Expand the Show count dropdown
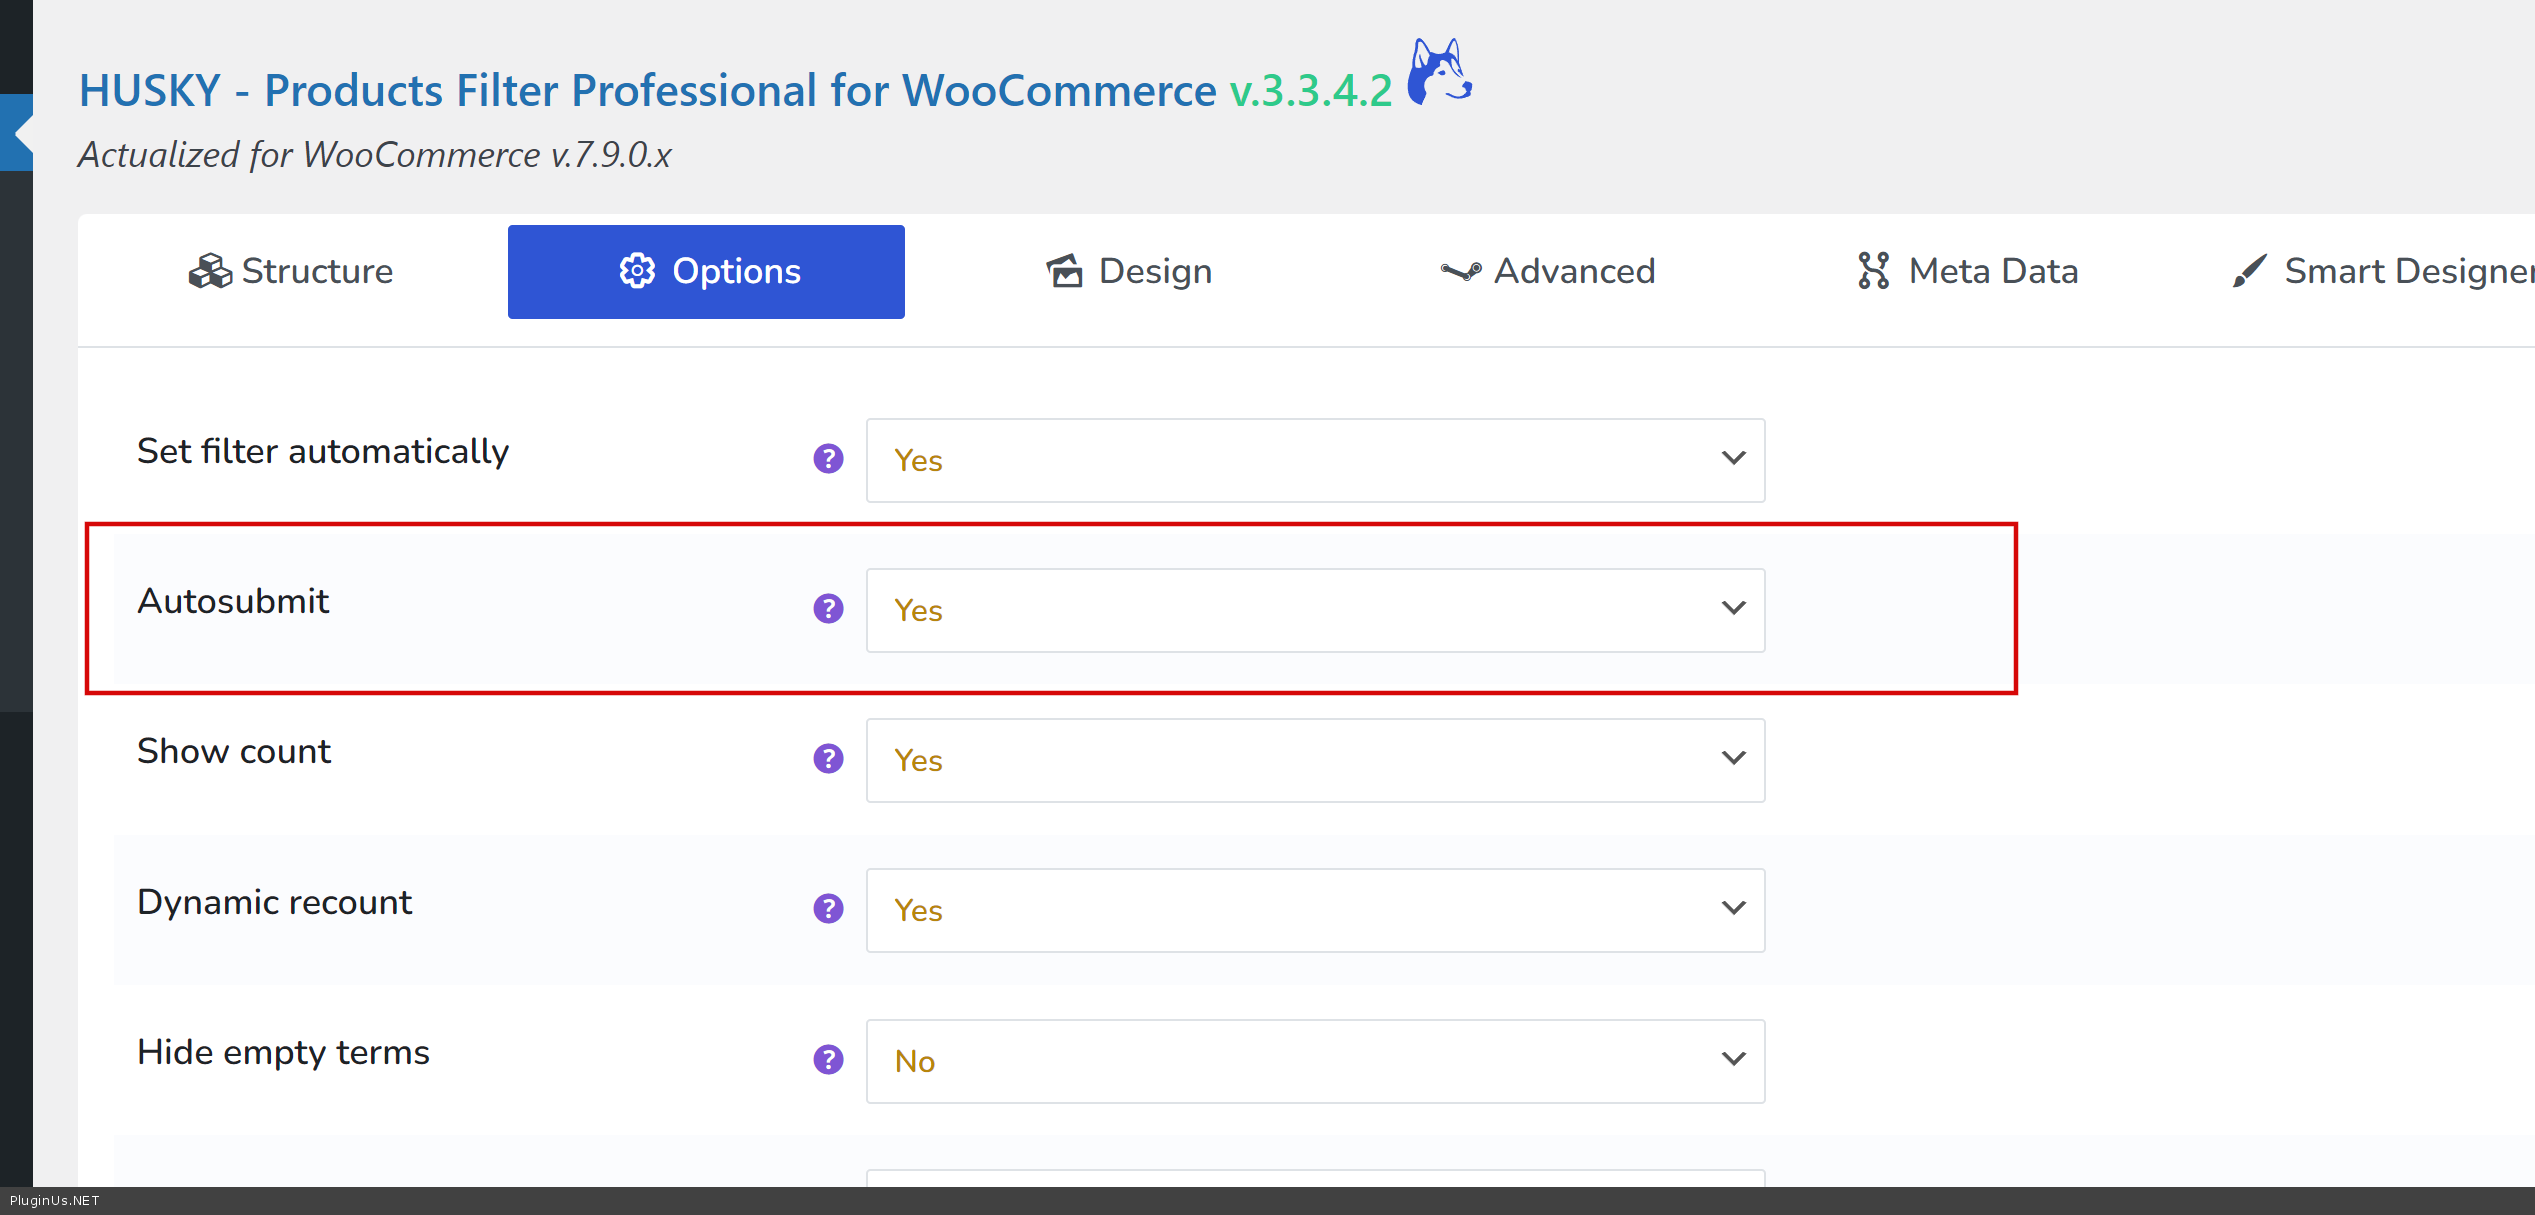2535x1215 pixels. pos(1314,760)
